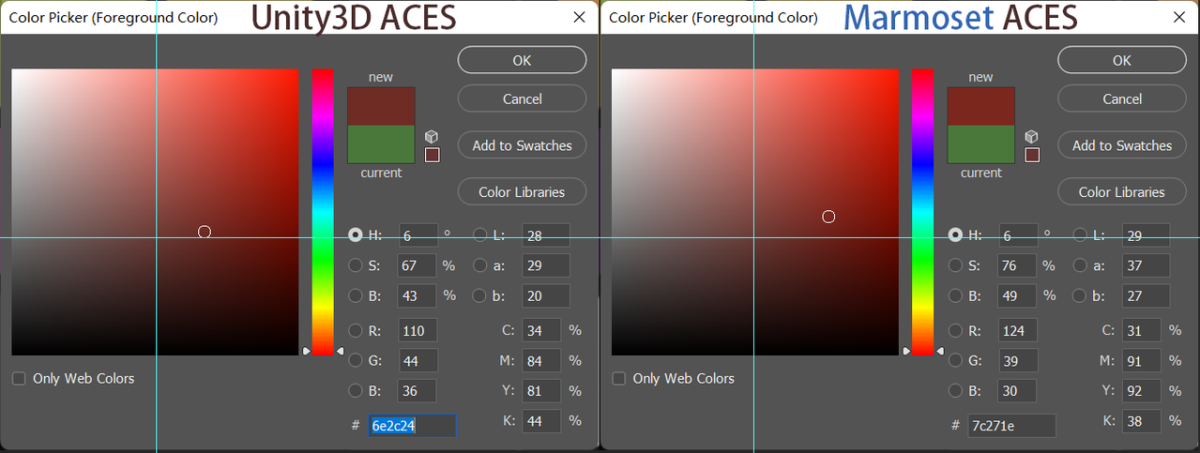Click the K field showing 38

tap(1141, 421)
